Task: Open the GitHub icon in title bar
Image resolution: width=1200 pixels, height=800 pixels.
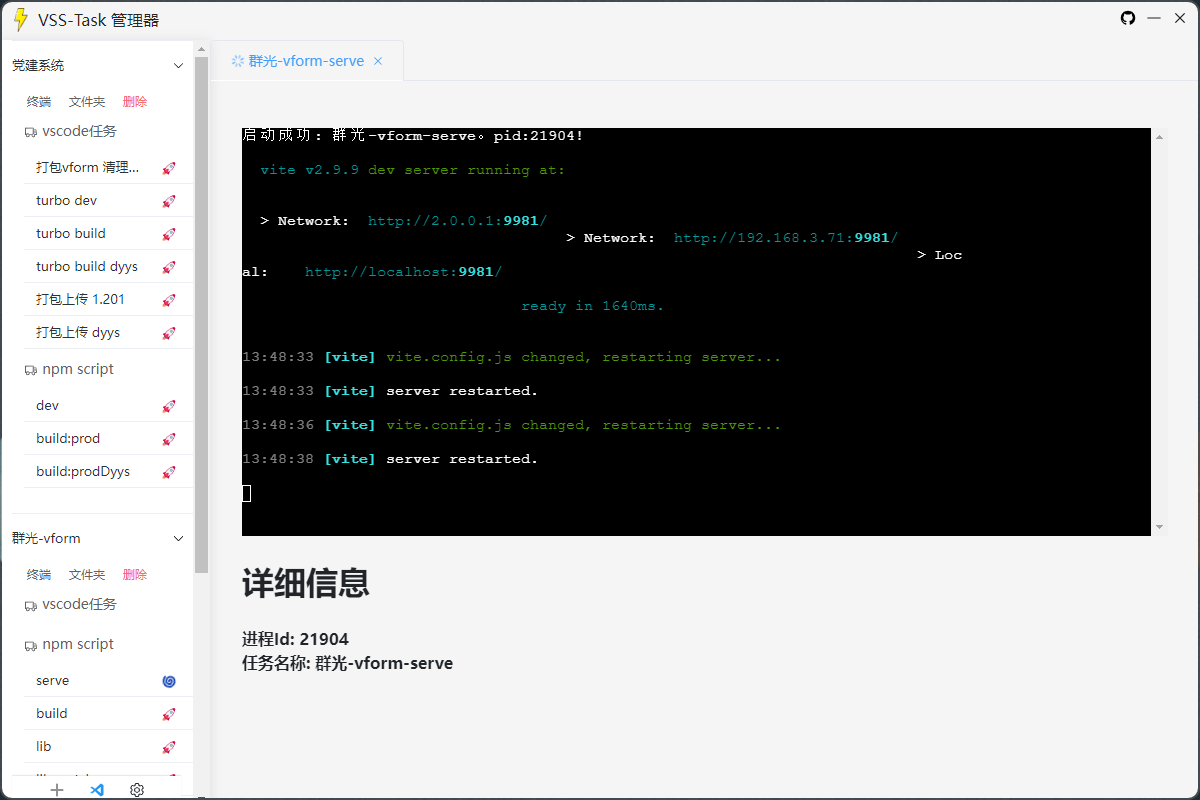Action: point(1128,18)
